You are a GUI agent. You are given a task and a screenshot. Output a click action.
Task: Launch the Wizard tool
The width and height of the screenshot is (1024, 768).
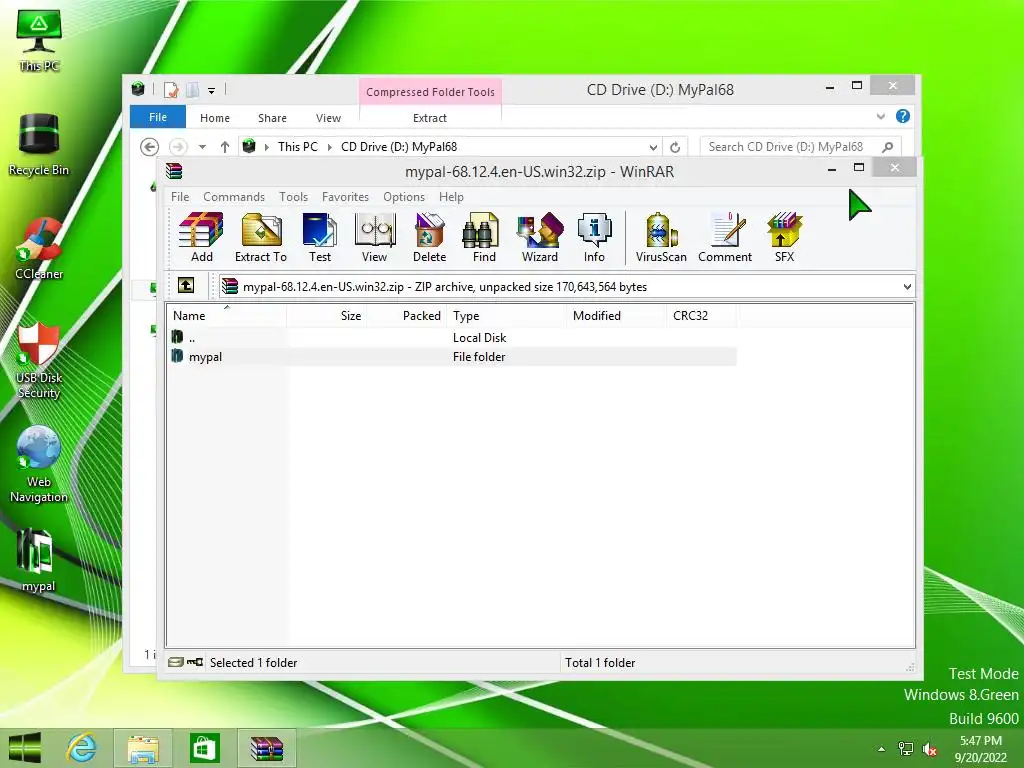[539, 238]
